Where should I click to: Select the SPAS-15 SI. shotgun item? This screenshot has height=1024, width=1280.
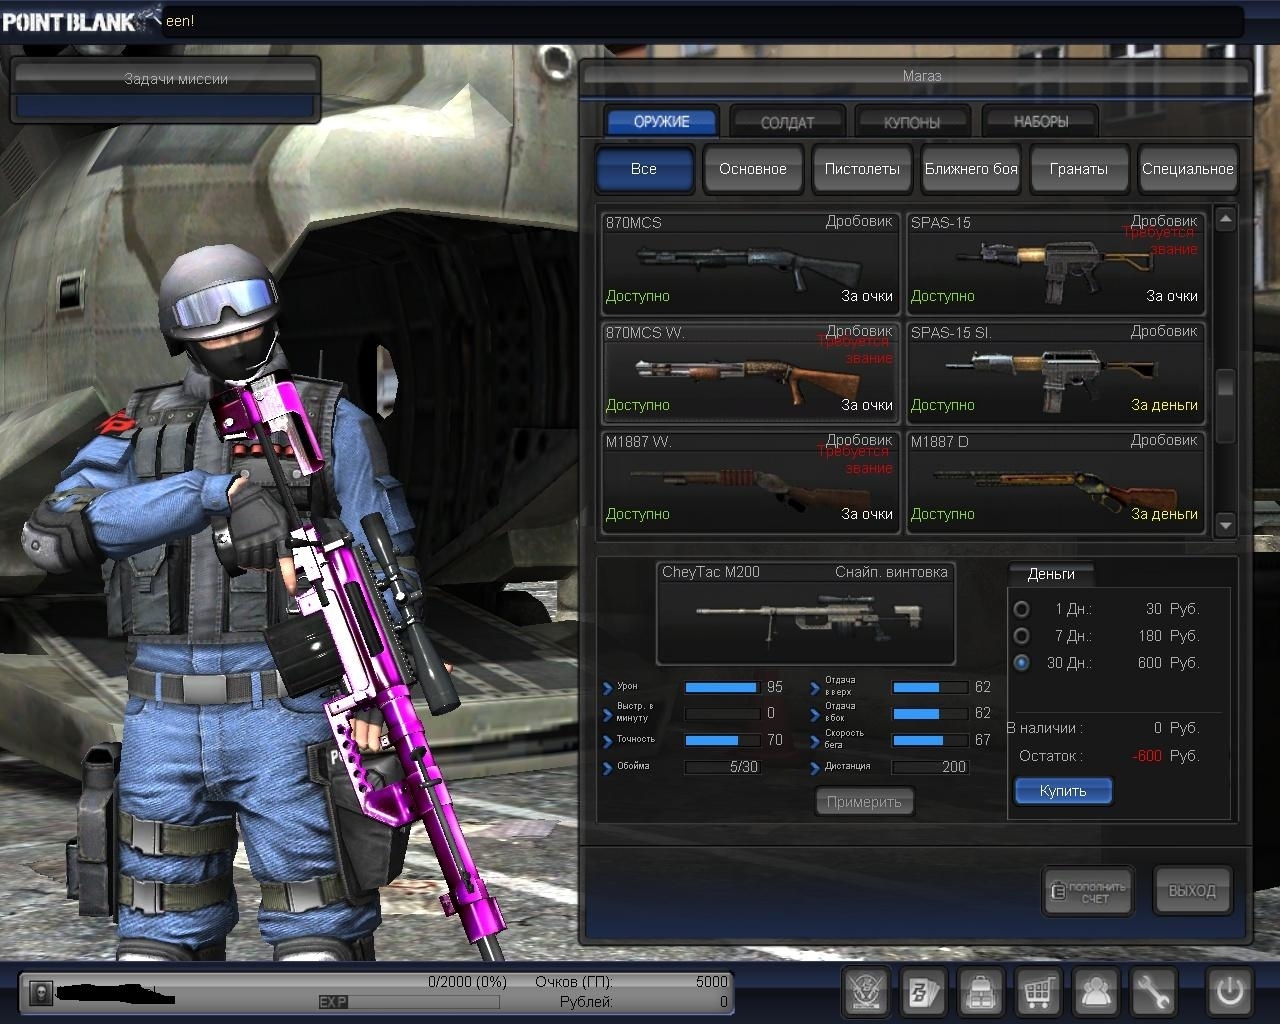tap(1055, 370)
